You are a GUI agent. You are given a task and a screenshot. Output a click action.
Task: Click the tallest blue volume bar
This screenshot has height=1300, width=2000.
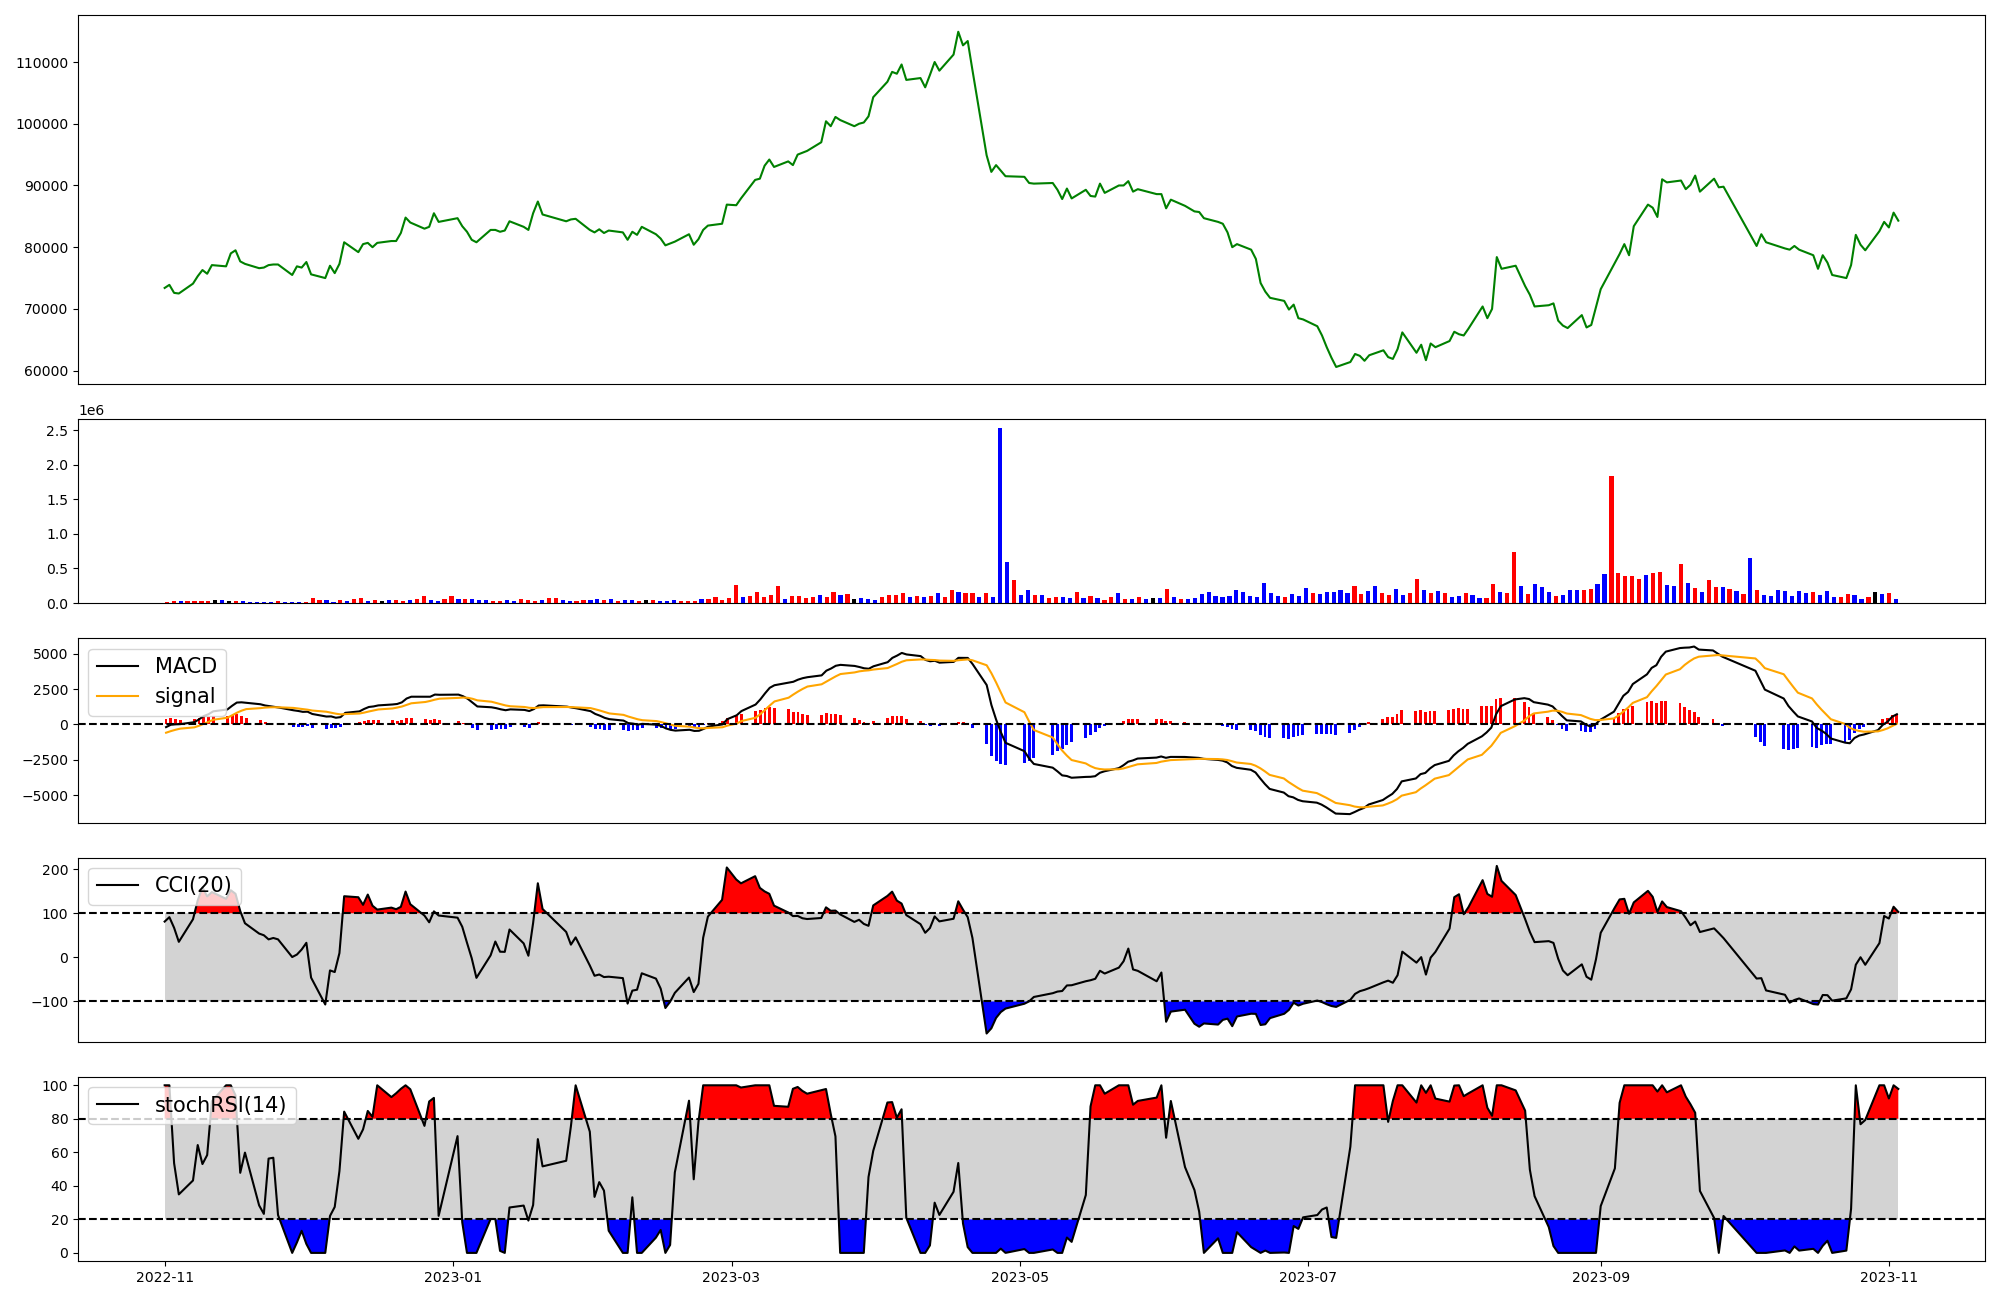click(x=1000, y=515)
